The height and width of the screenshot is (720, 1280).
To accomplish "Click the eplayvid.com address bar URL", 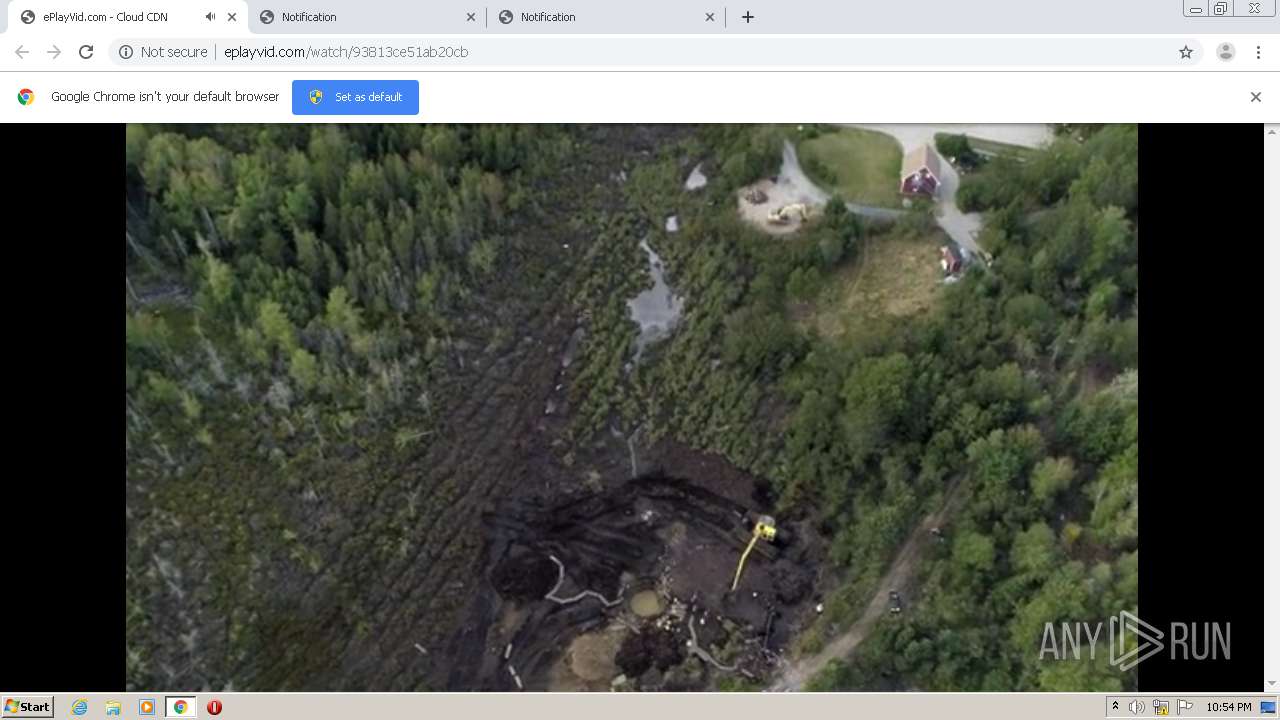I will [x=346, y=52].
